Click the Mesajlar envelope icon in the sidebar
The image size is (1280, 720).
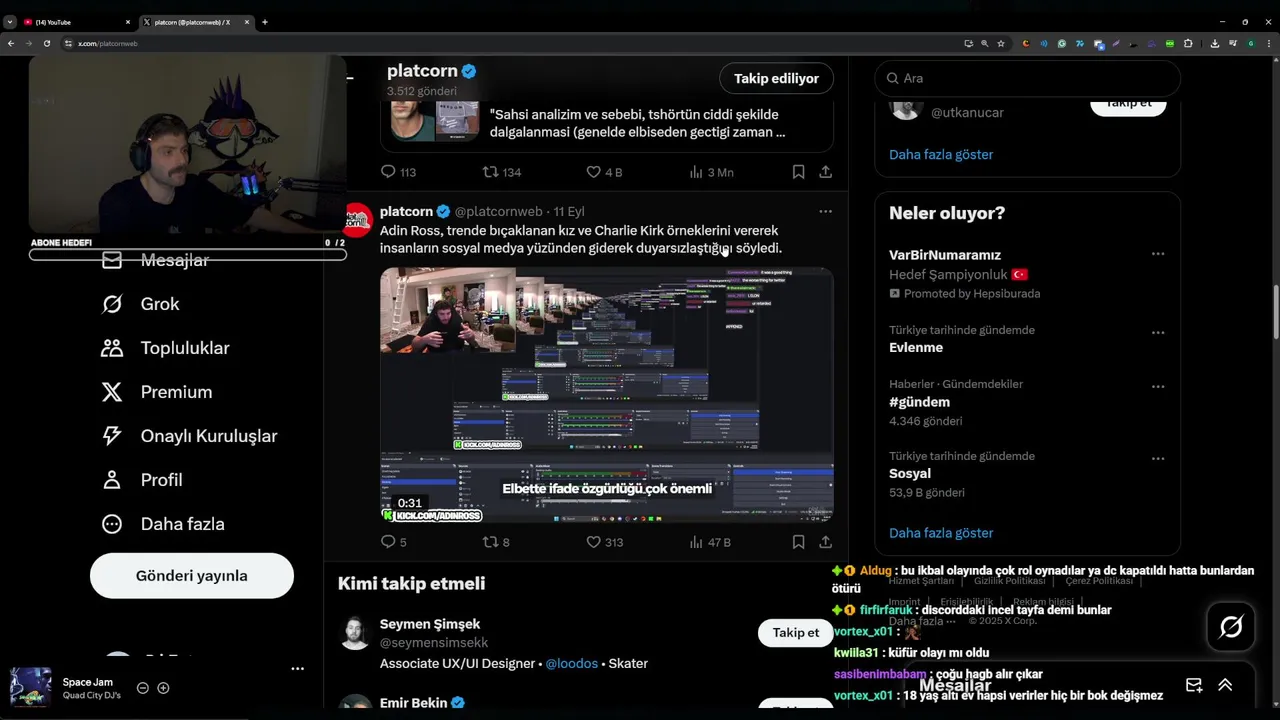point(112,261)
